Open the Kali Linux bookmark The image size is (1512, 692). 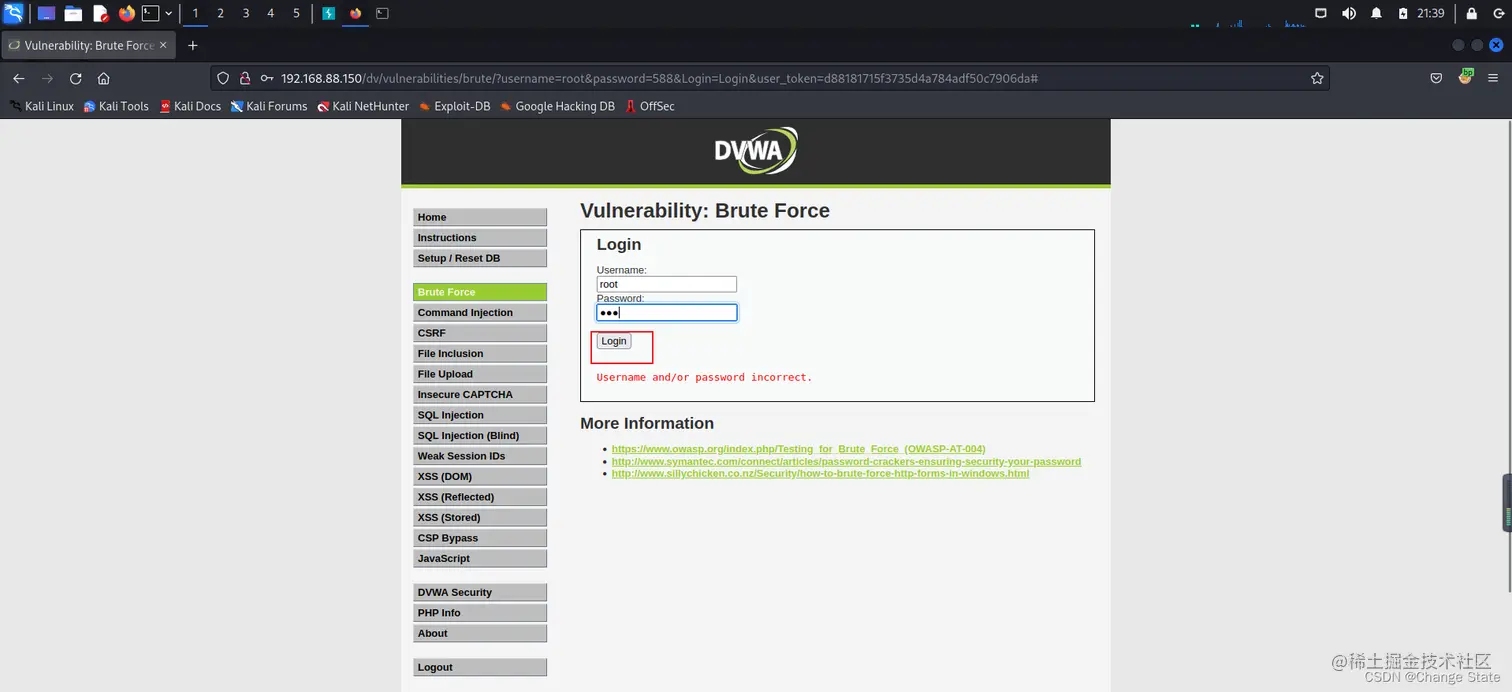click(42, 106)
